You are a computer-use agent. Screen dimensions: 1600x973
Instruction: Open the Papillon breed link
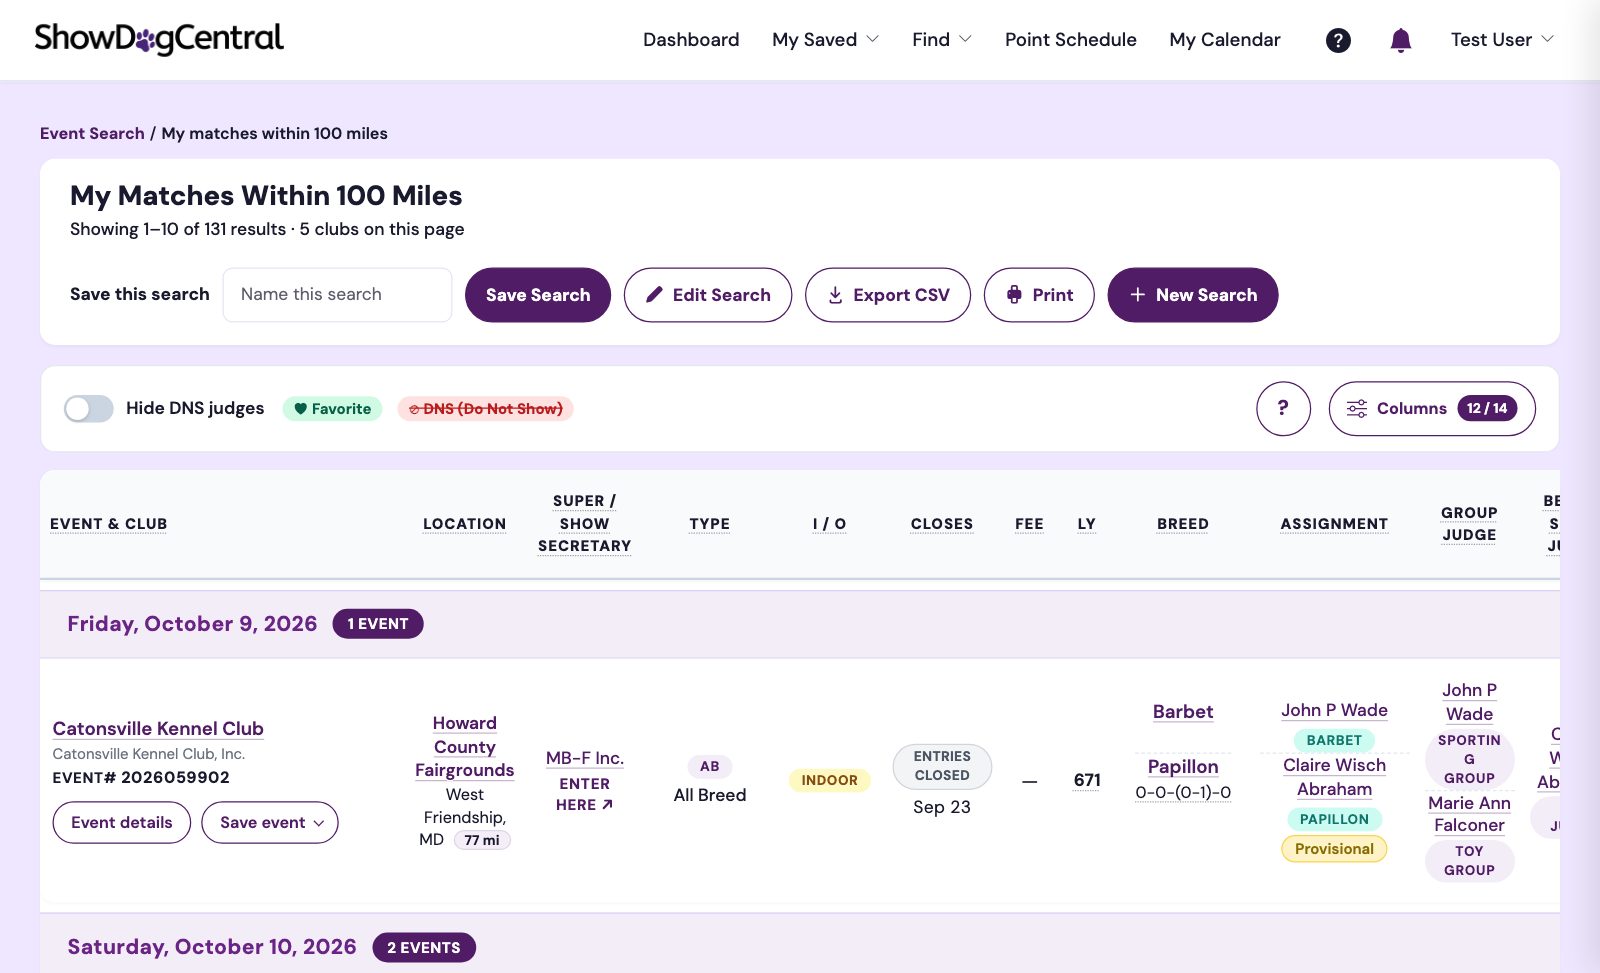(1183, 766)
